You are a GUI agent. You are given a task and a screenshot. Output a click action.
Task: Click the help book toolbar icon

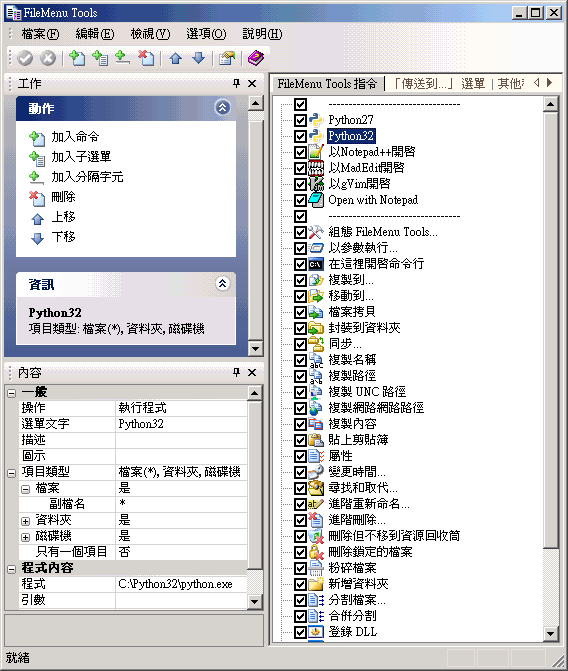tap(256, 58)
